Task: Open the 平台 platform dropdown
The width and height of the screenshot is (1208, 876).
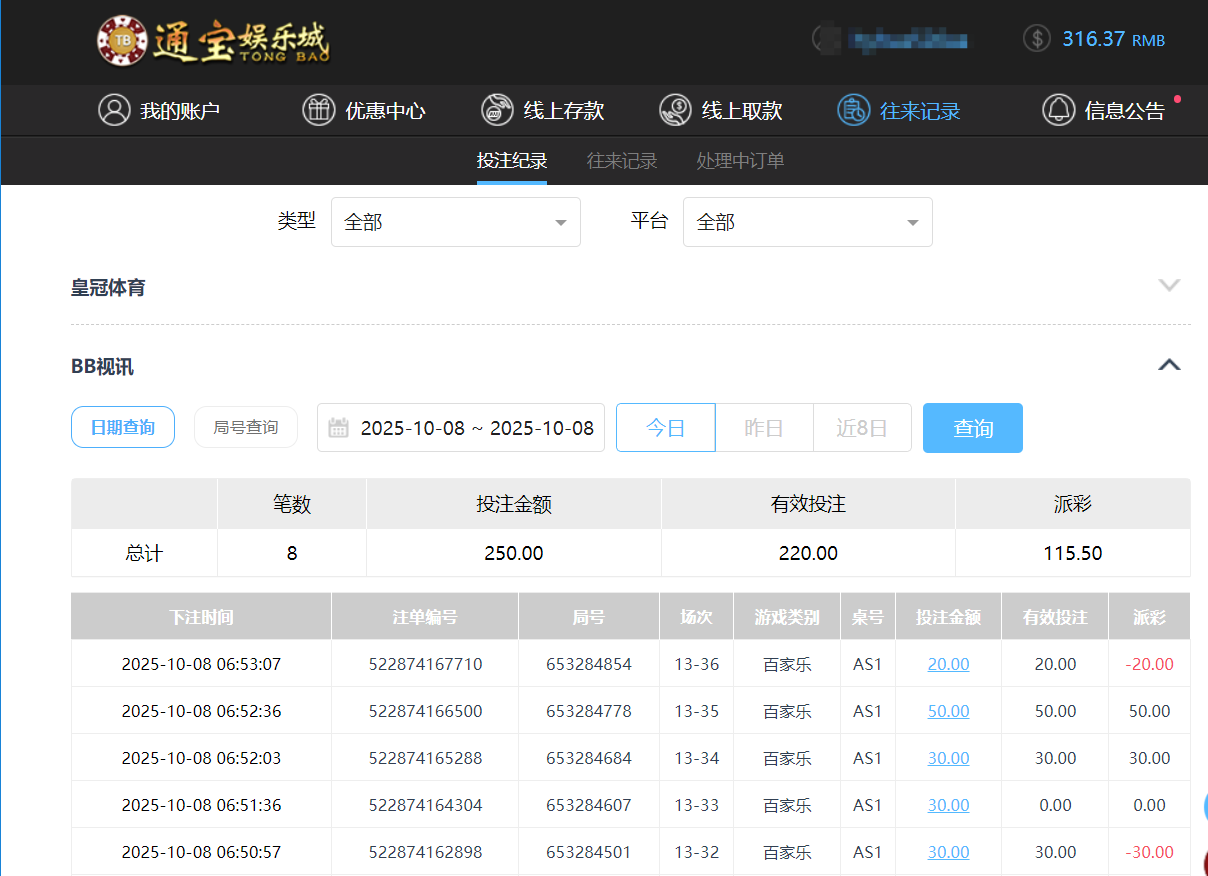Action: [807, 221]
